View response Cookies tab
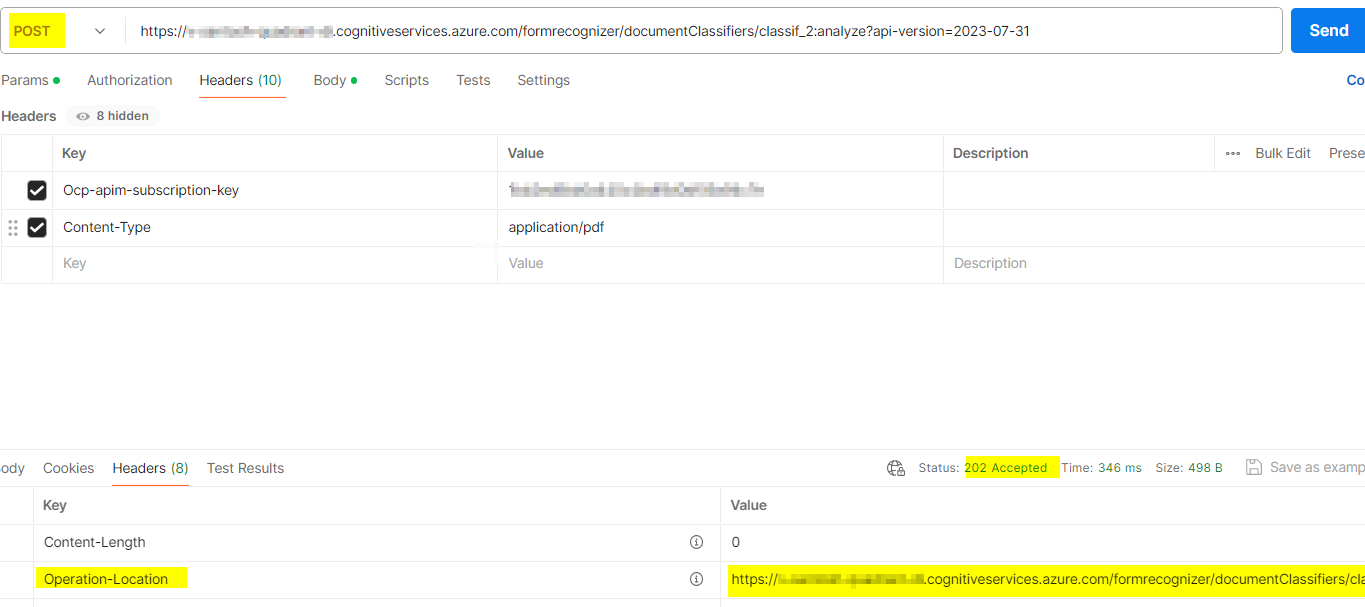Image resolution: width=1365 pixels, height=607 pixels. click(68, 468)
